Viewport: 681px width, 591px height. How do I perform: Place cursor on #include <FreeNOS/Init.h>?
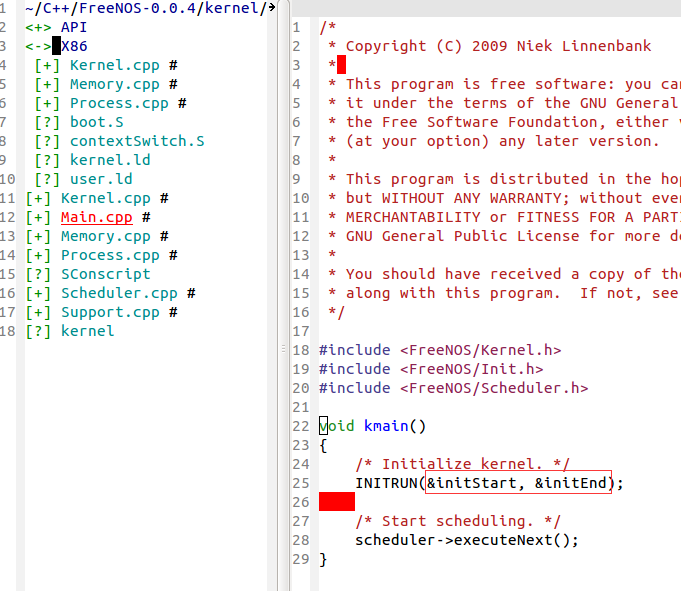[x=431, y=370]
